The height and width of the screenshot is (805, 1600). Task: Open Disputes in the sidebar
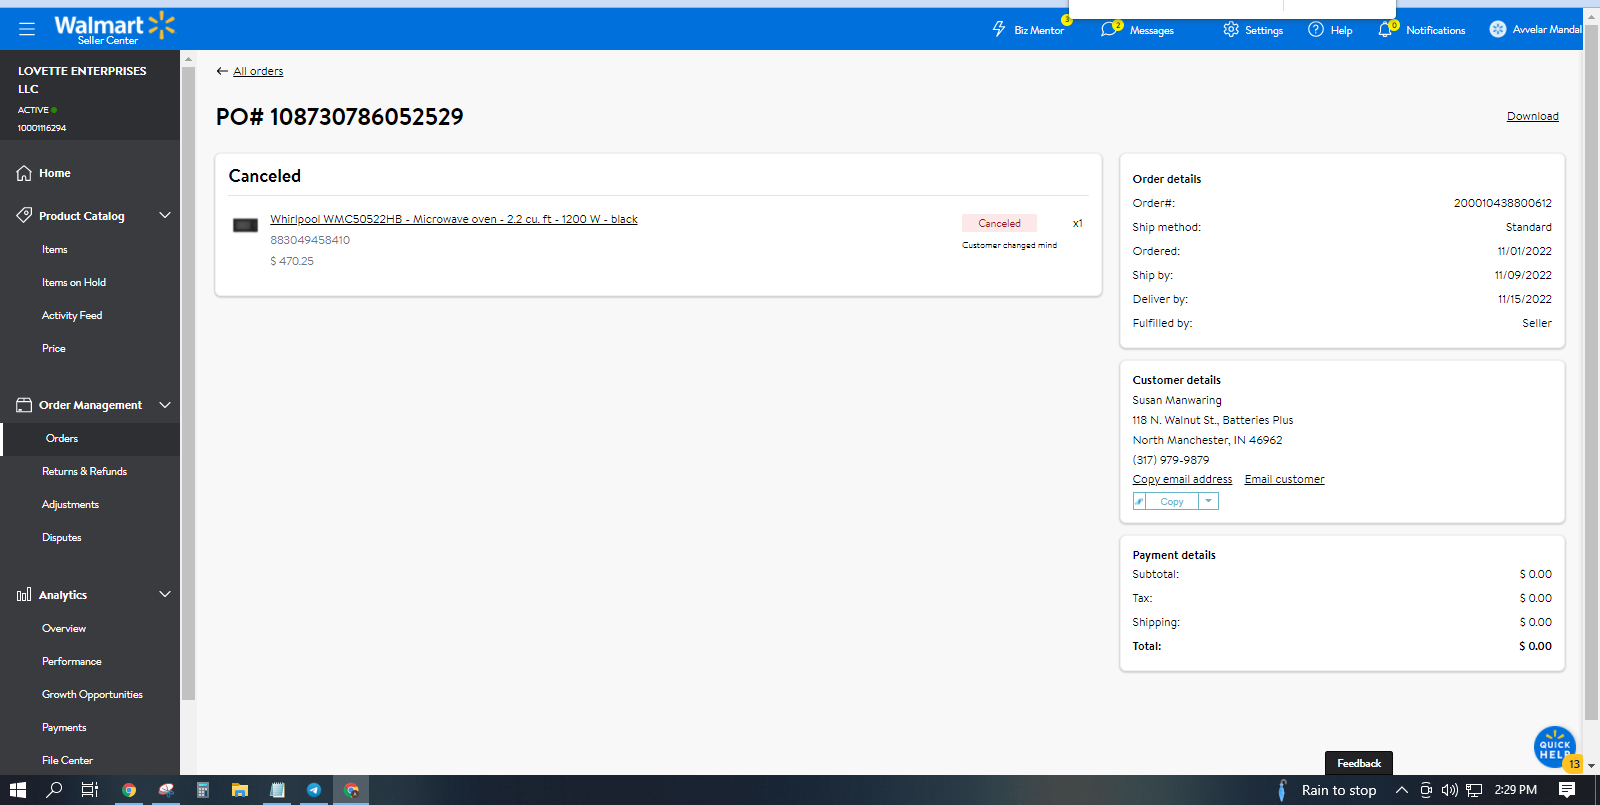pos(62,537)
